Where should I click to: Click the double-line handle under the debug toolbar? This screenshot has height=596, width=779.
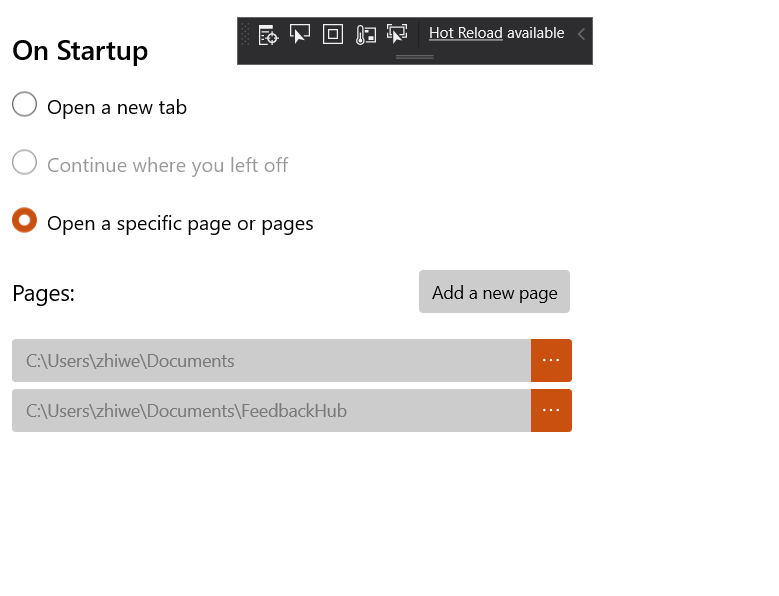coord(415,57)
